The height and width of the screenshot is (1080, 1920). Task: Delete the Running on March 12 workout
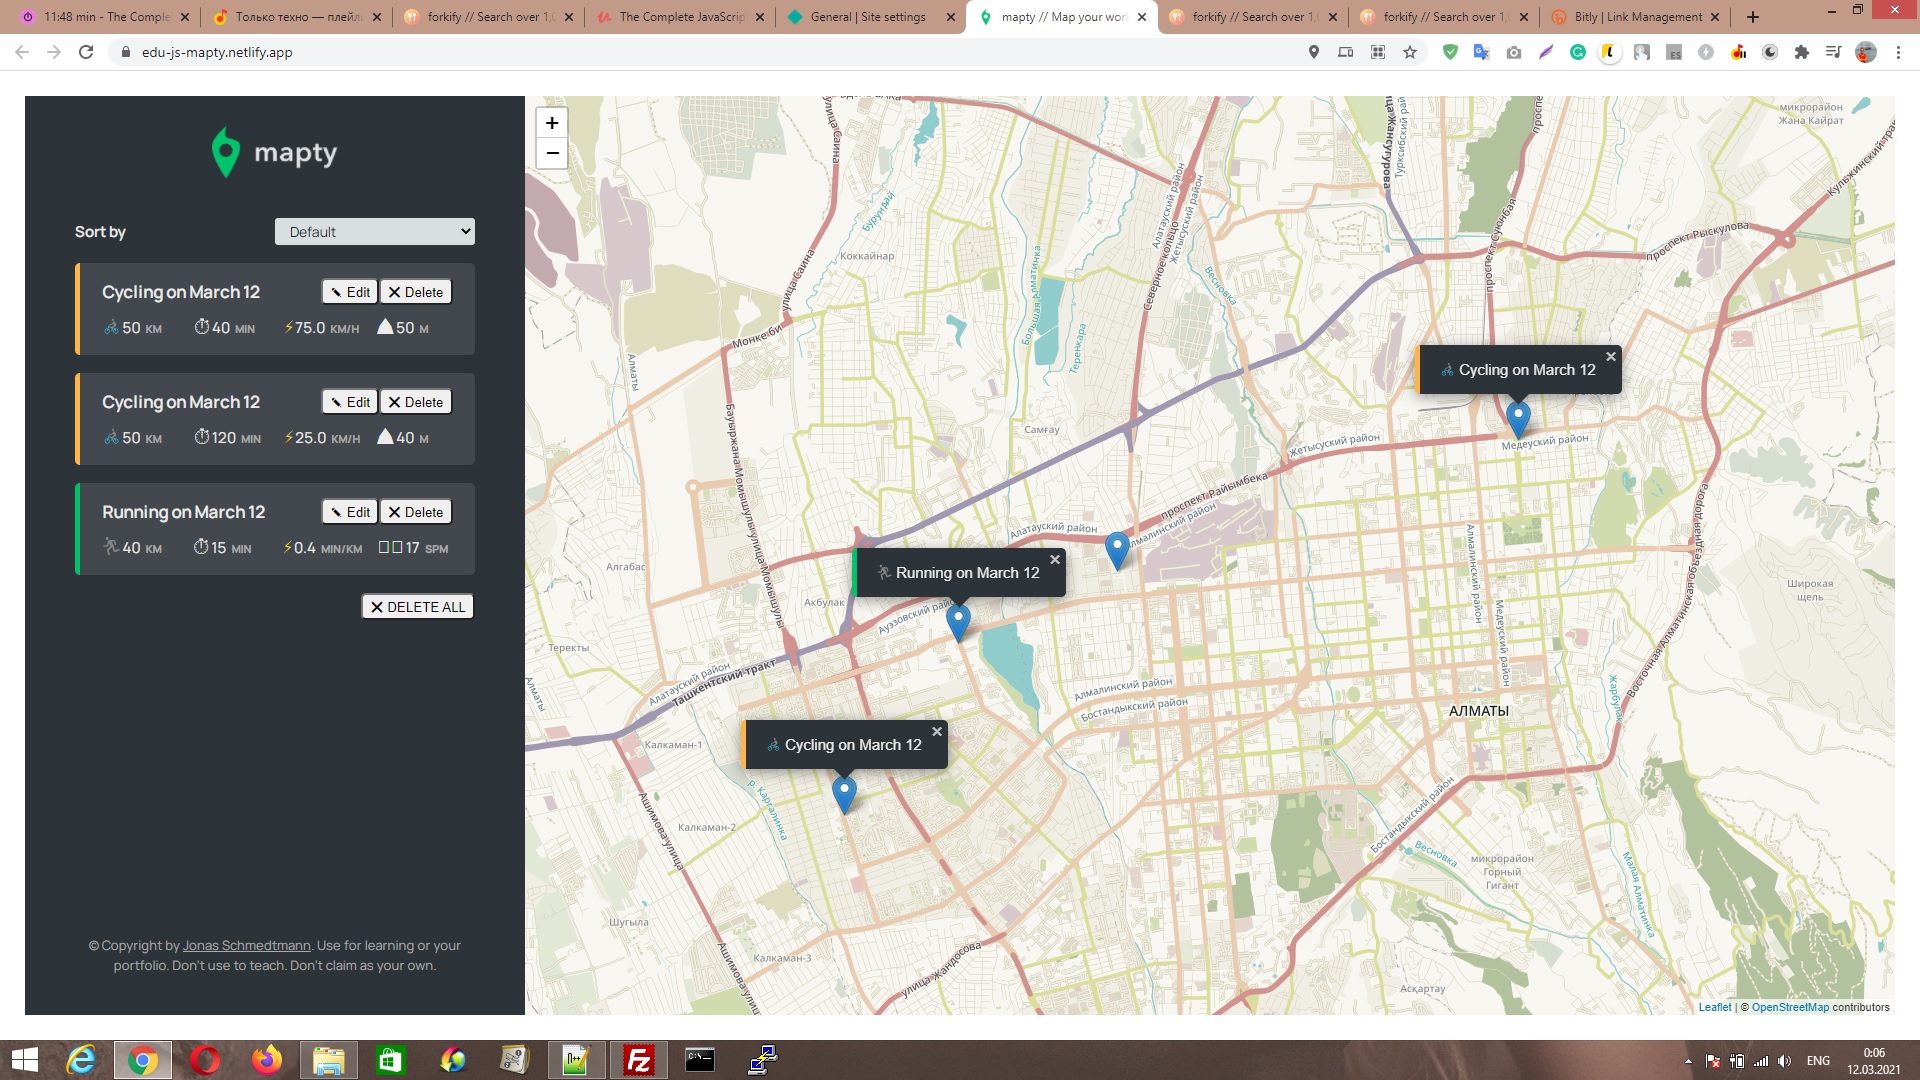click(416, 512)
